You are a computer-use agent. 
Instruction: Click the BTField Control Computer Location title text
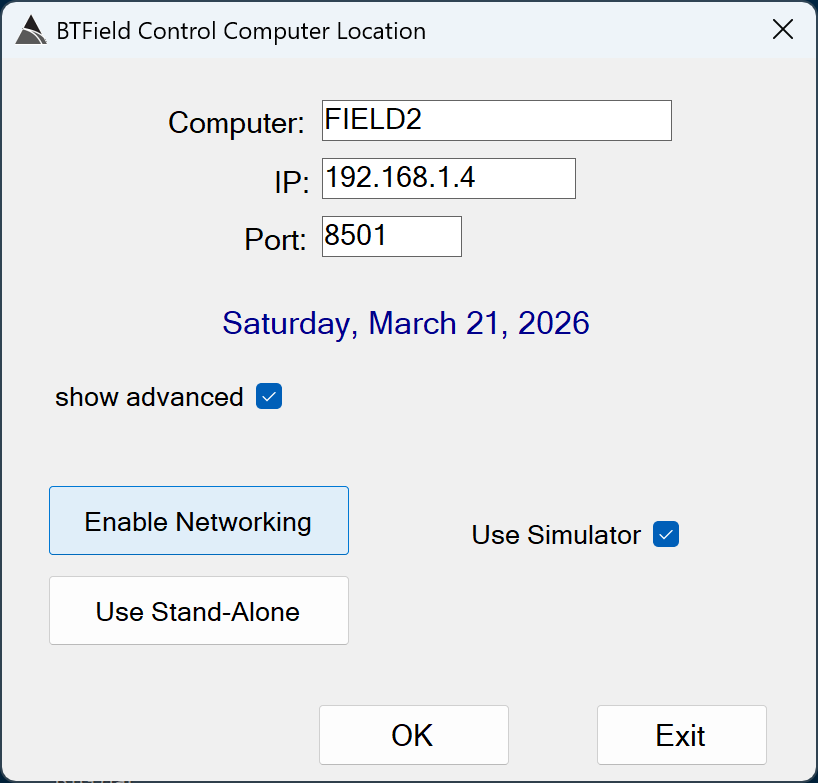(241, 31)
